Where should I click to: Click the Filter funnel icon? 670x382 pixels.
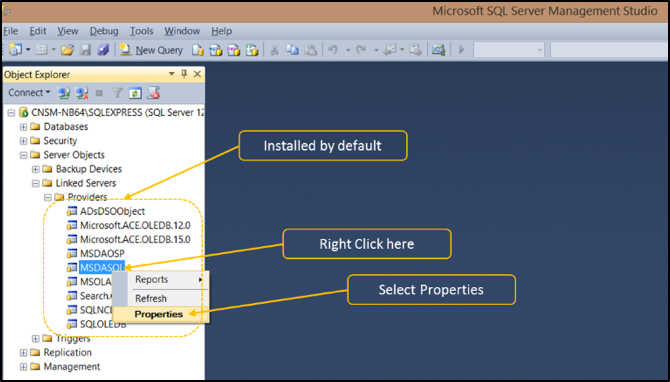point(117,93)
